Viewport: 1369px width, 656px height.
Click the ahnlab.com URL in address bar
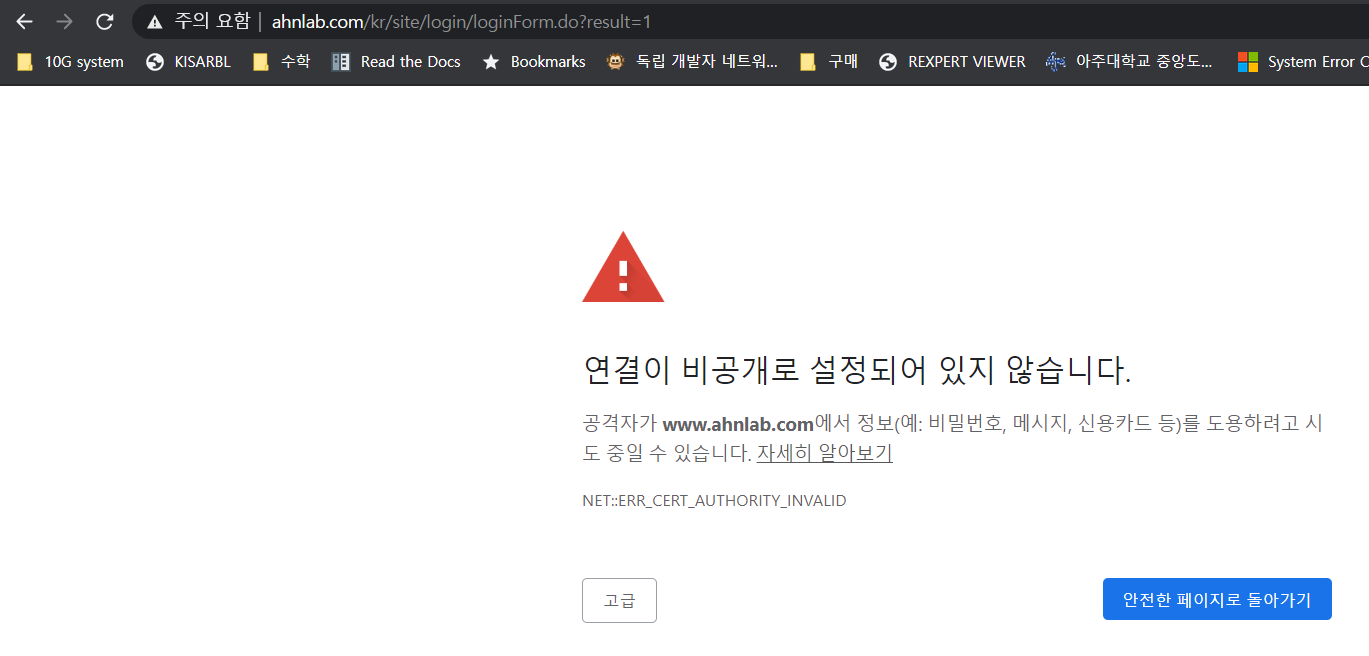(x=461, y=21)
